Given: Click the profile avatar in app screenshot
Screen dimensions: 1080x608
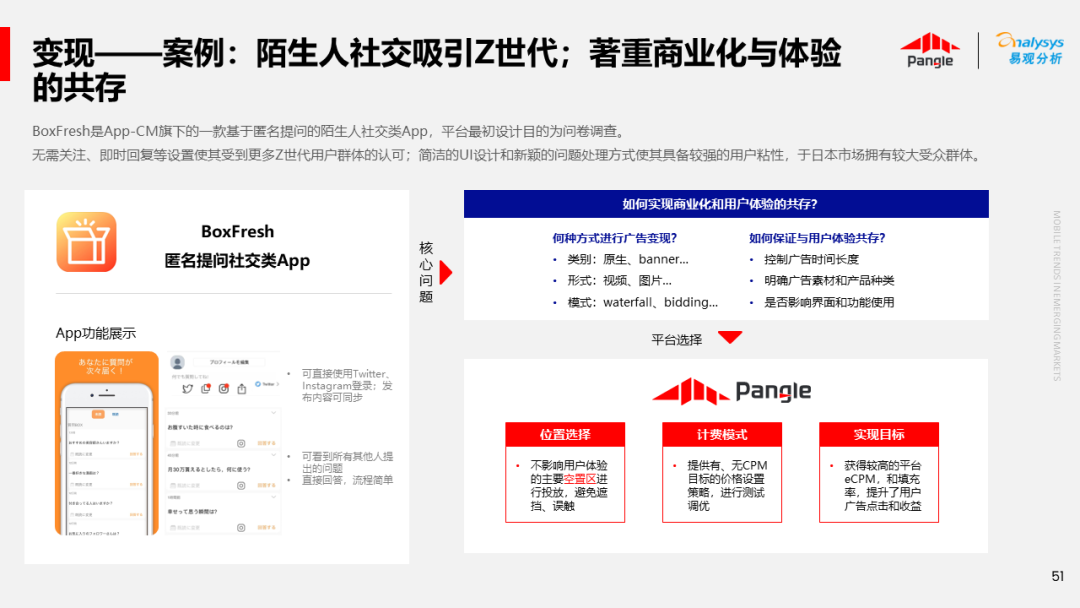Looking at the screenshot, I should (177, 362).
